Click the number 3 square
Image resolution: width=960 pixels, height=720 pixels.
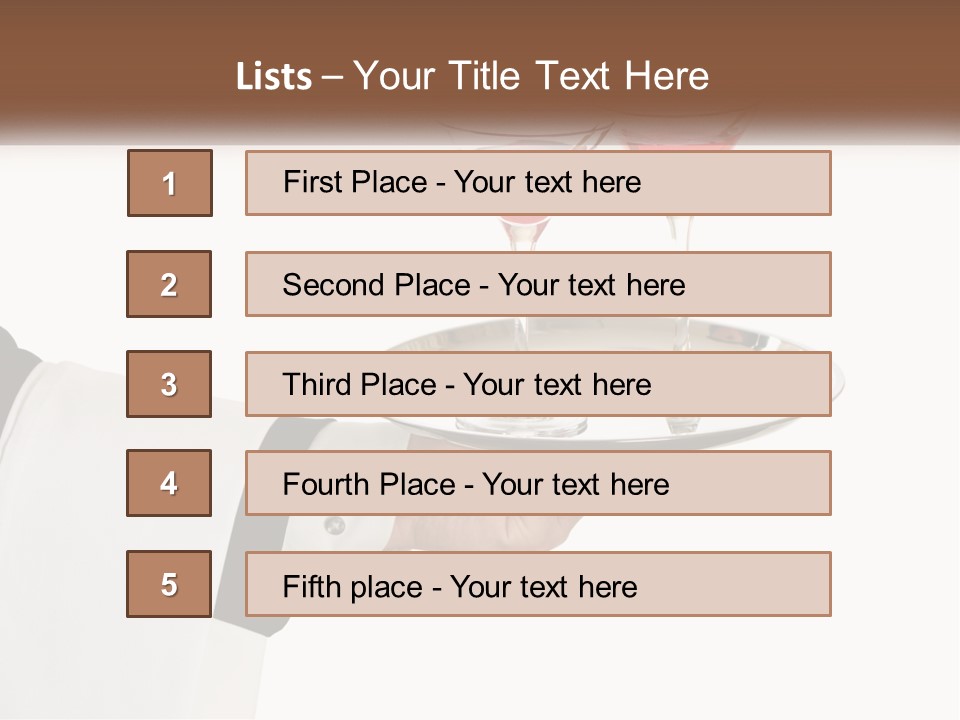[169, 384]
